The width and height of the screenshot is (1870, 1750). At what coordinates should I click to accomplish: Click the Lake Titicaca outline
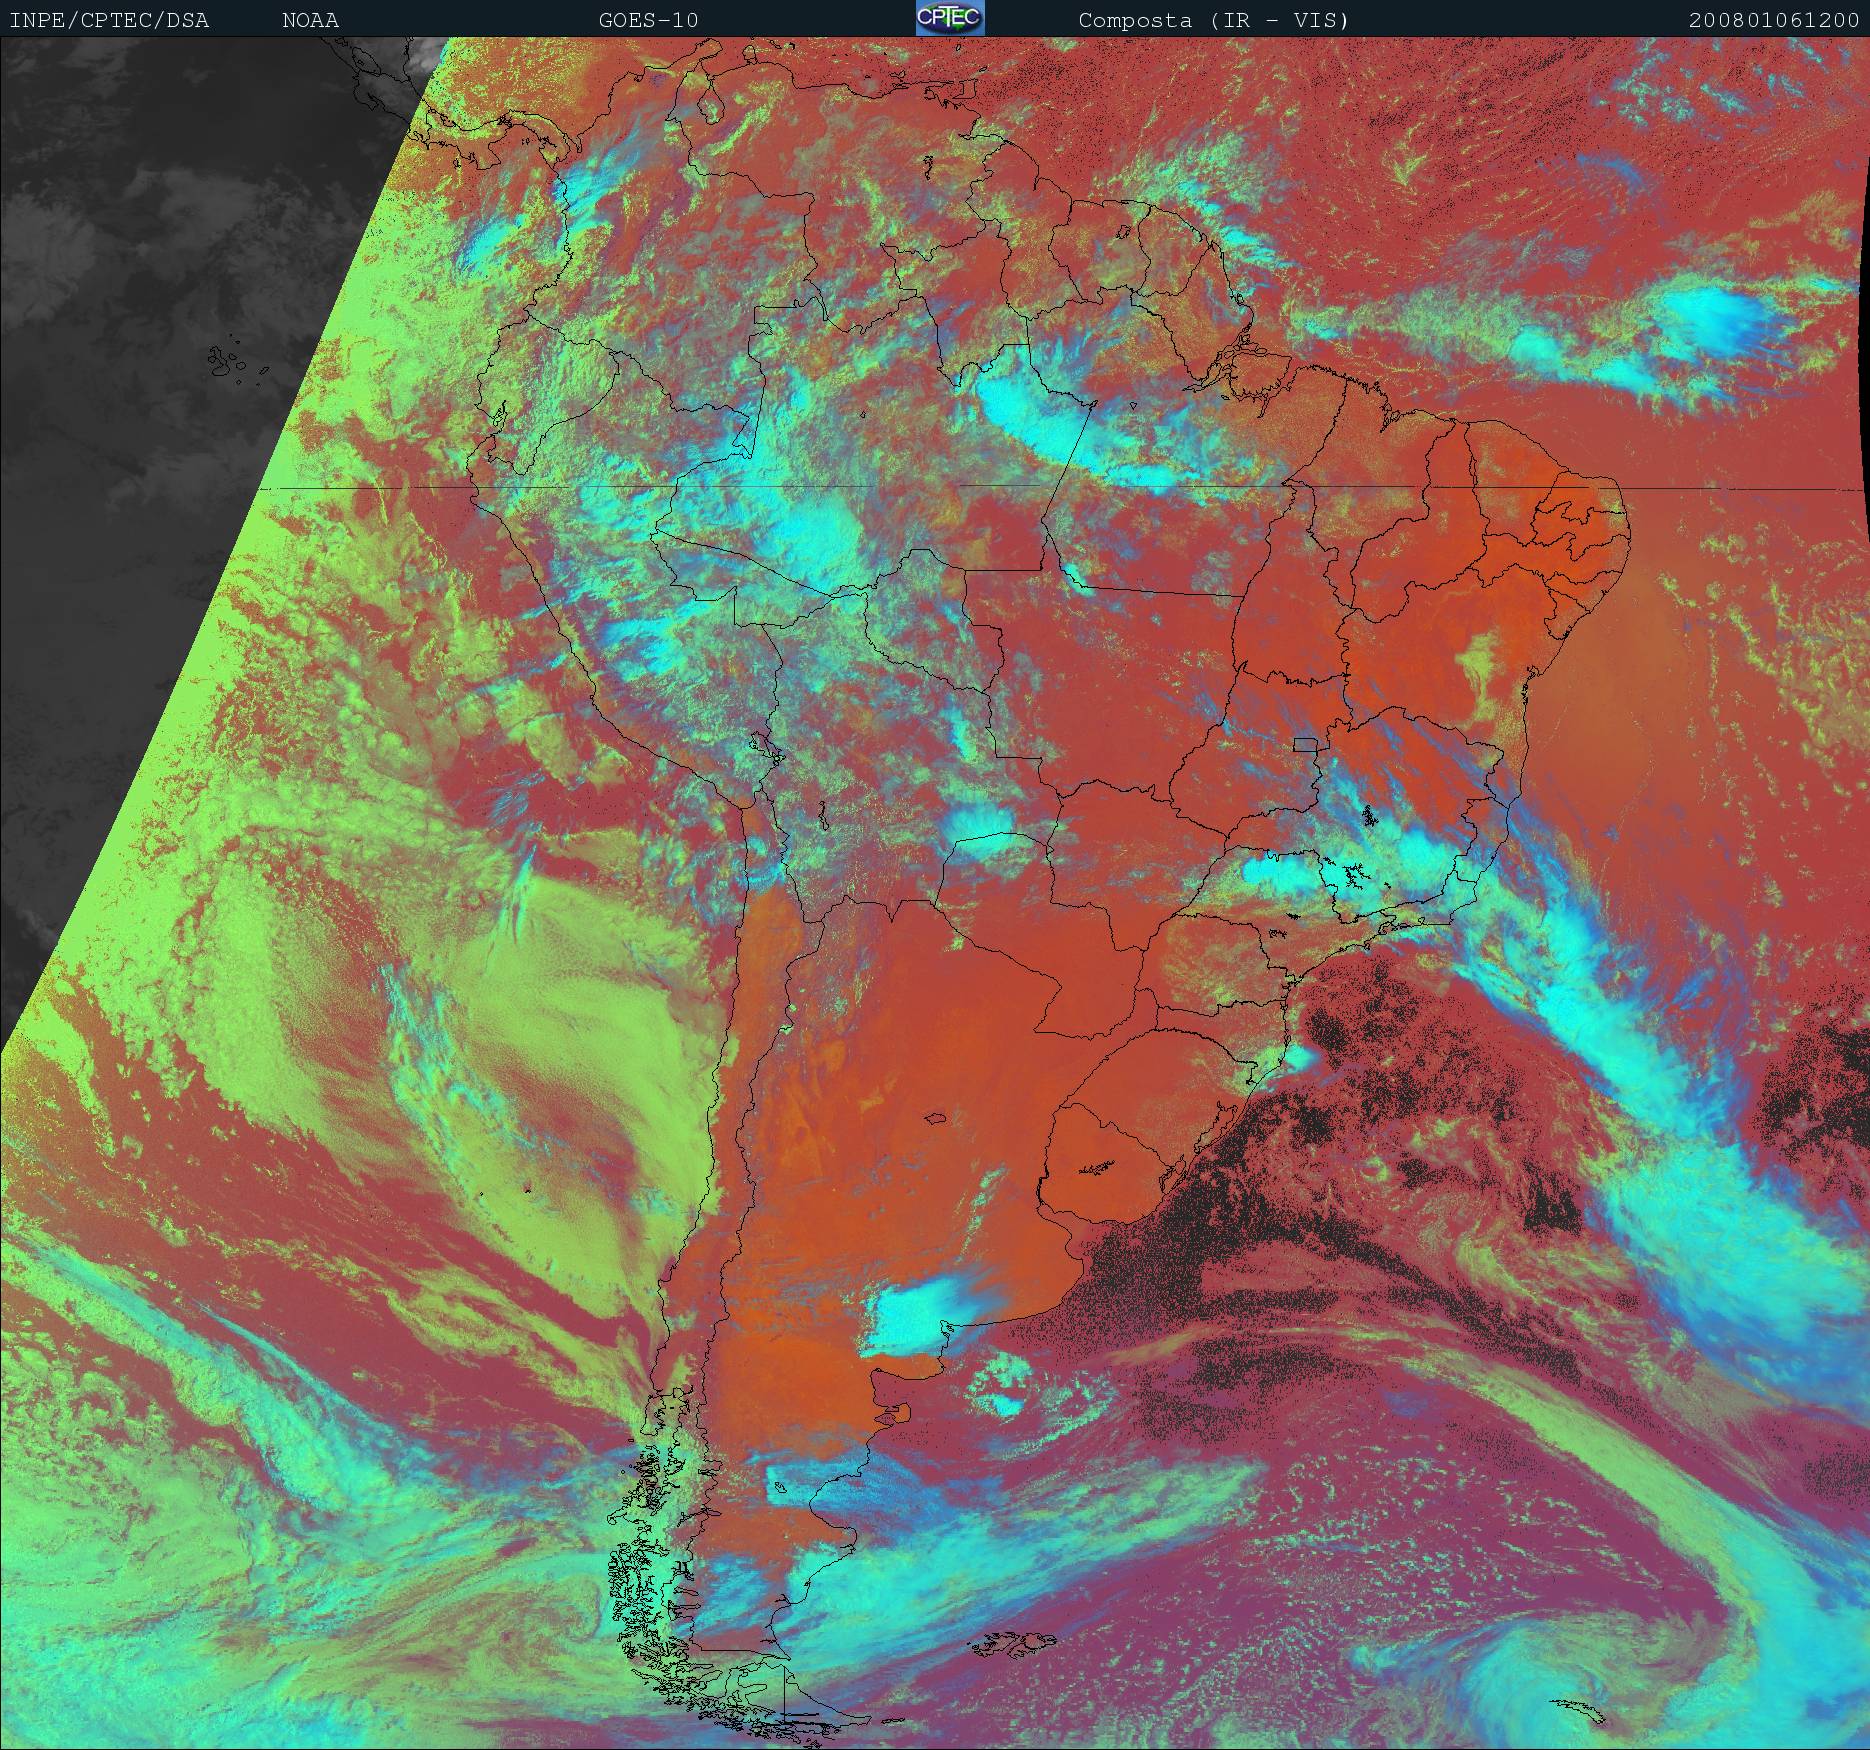click(765, 746)
